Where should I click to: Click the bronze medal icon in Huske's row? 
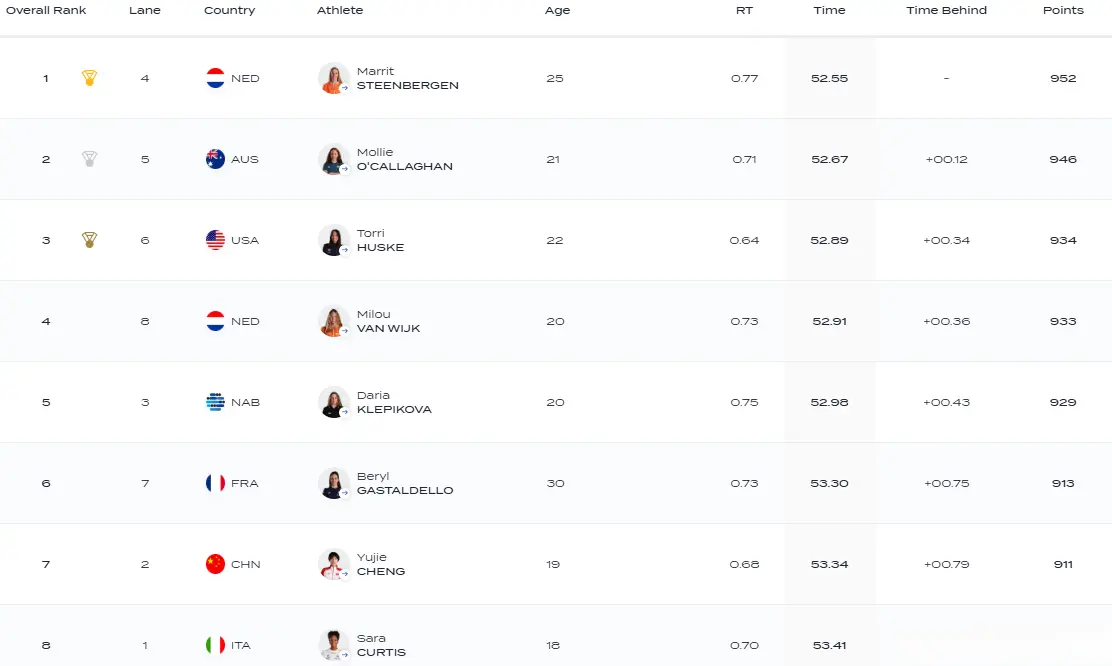click(89, 240)
